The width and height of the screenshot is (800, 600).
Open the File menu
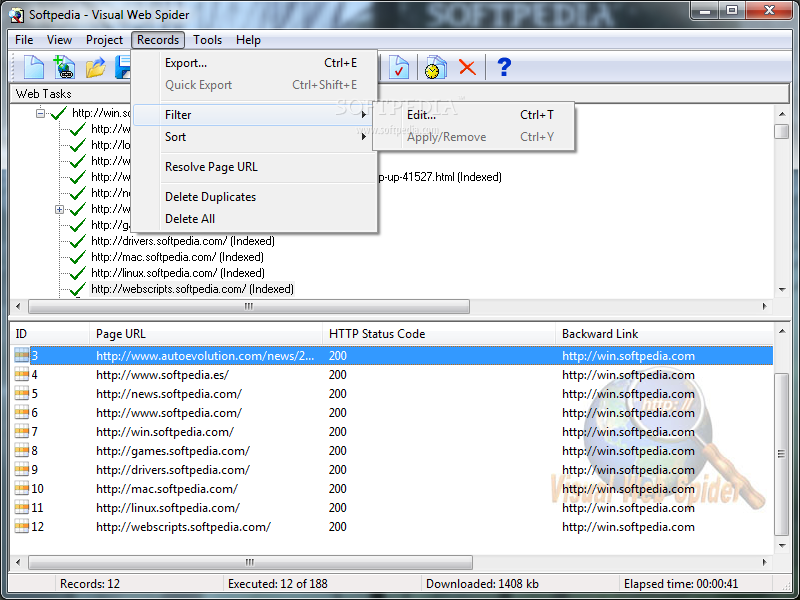pyautogui.click(x=24, y=40)
